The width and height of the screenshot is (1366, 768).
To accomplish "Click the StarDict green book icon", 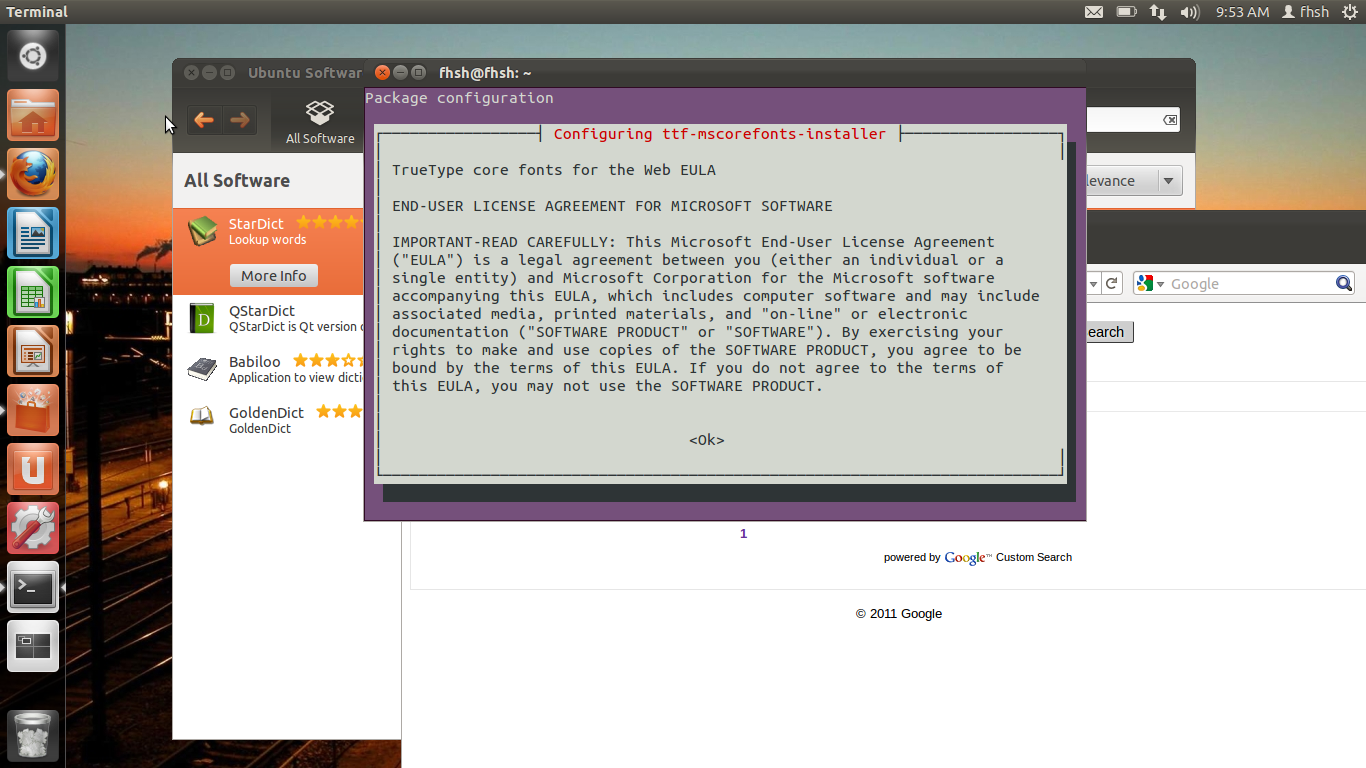I will pos(202,231).
